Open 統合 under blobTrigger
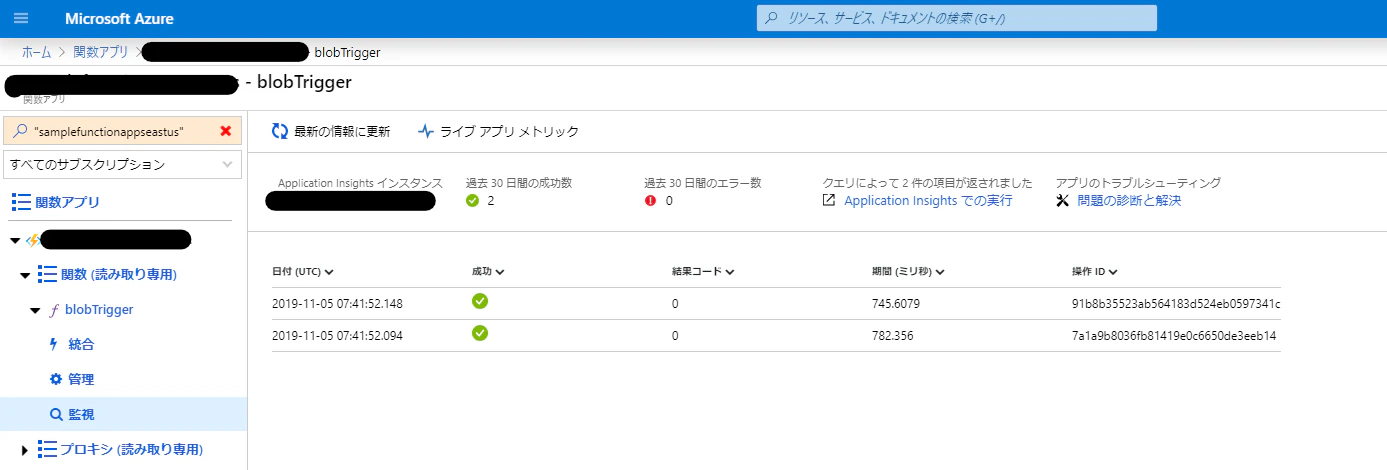 [82, 344]
